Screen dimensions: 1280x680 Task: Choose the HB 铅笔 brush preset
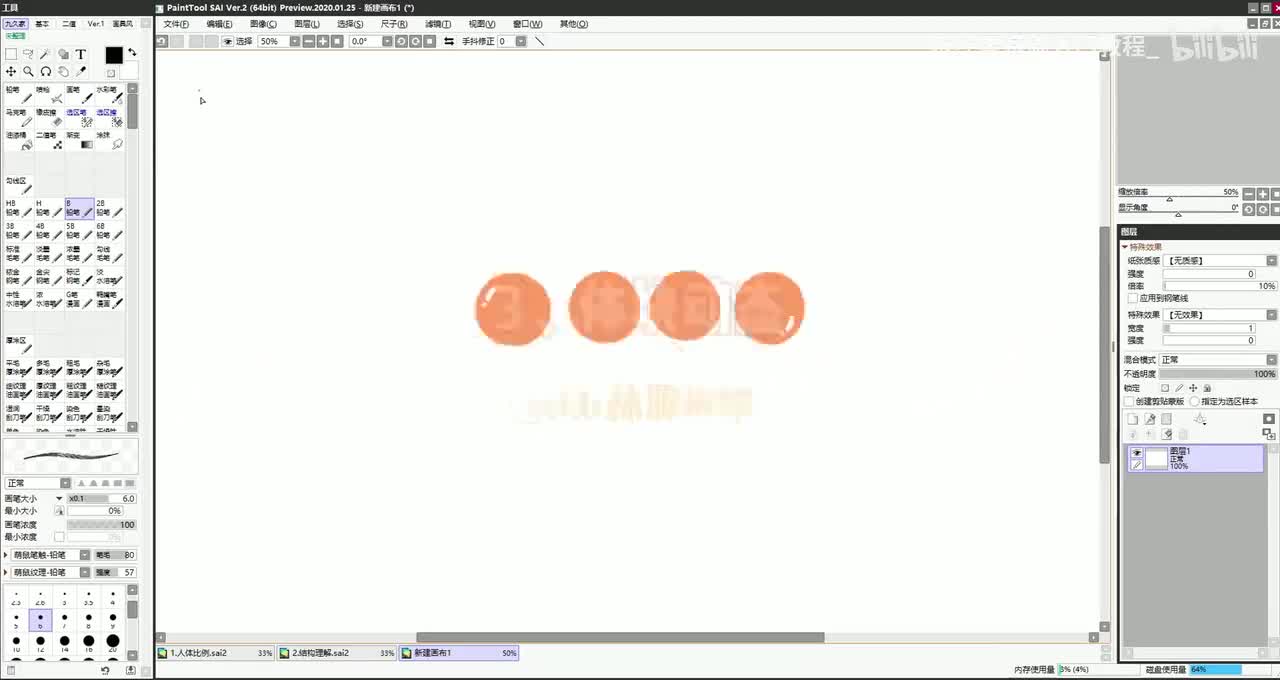19,208
